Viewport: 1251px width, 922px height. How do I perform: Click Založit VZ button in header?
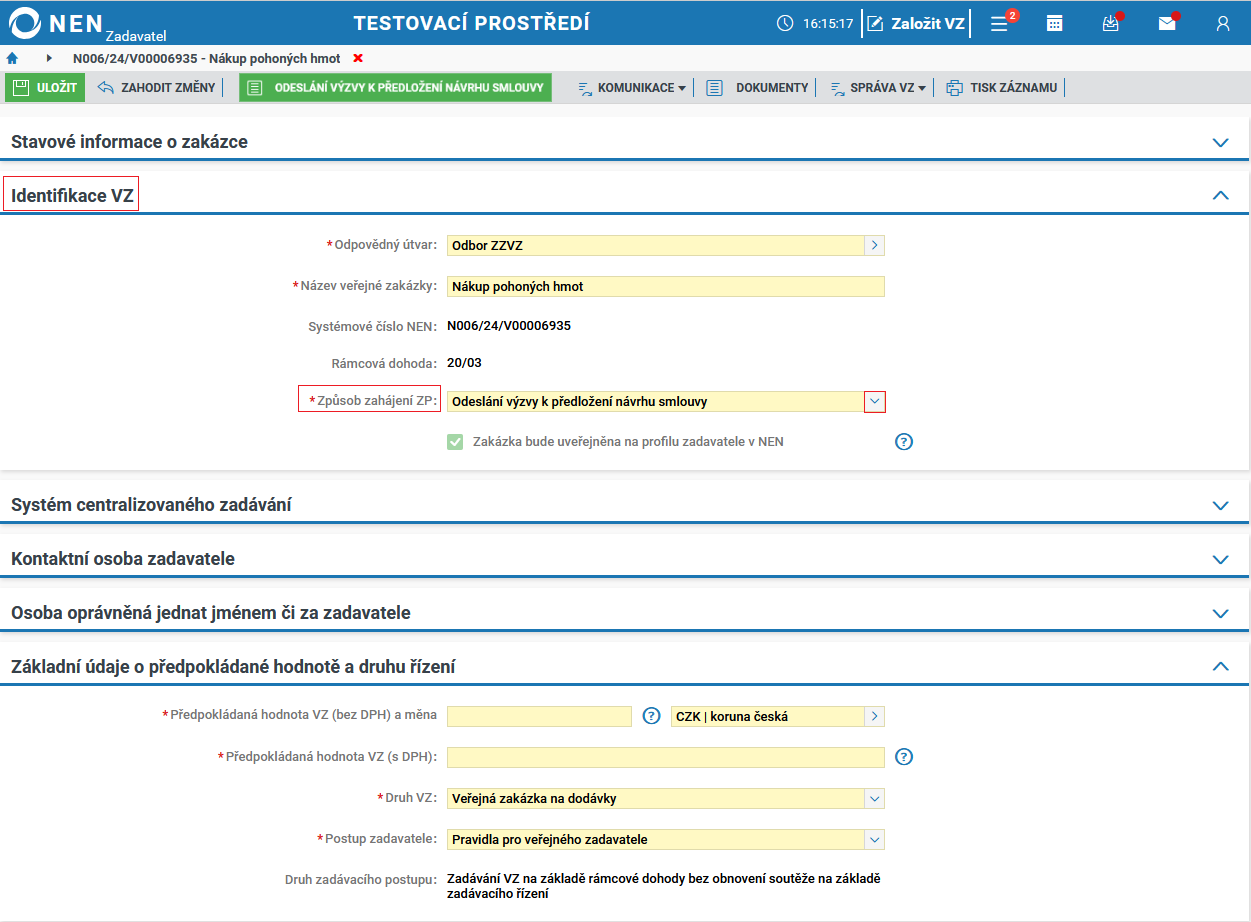pyautogui.click(x=916, y=23)
